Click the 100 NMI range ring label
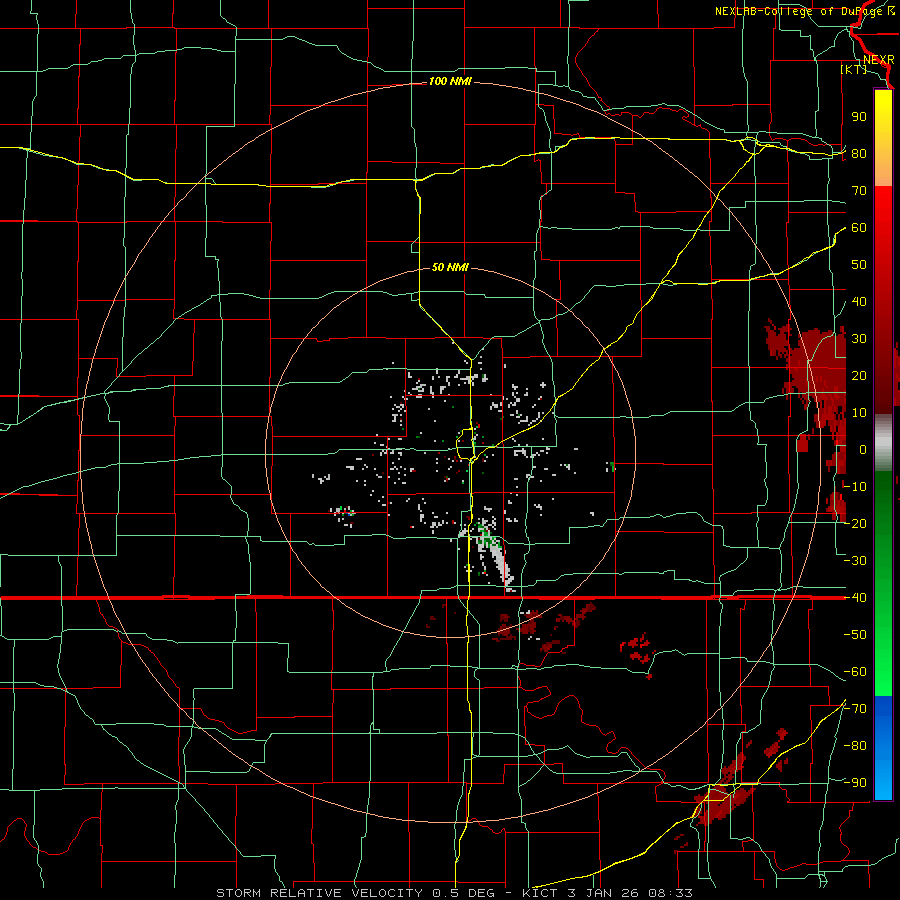 450,82
